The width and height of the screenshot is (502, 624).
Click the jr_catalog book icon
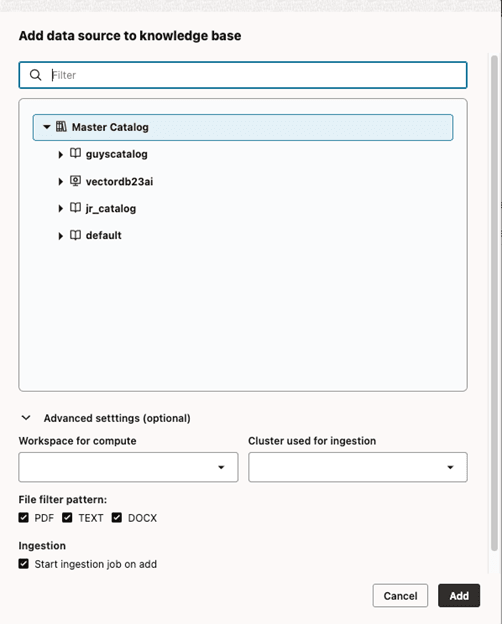click(75, 208)
